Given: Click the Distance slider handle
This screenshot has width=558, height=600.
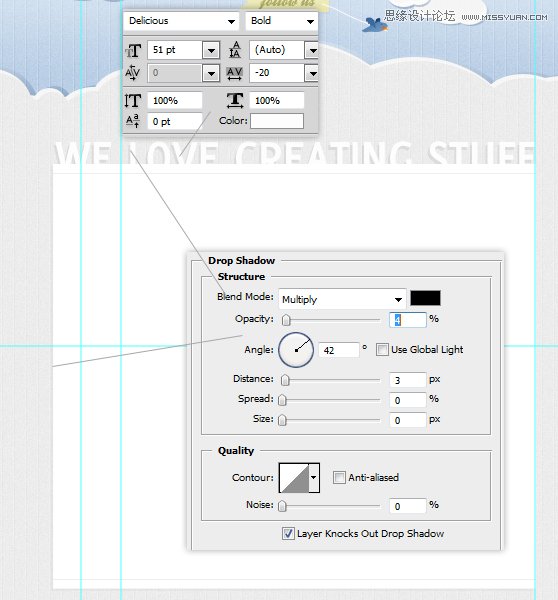Looking at the screenshot, I should click(285, 380).
